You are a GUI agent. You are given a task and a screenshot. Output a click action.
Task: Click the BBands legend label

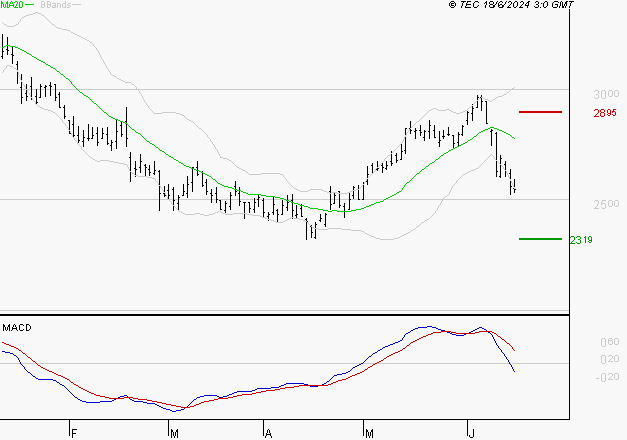point(56,5)
